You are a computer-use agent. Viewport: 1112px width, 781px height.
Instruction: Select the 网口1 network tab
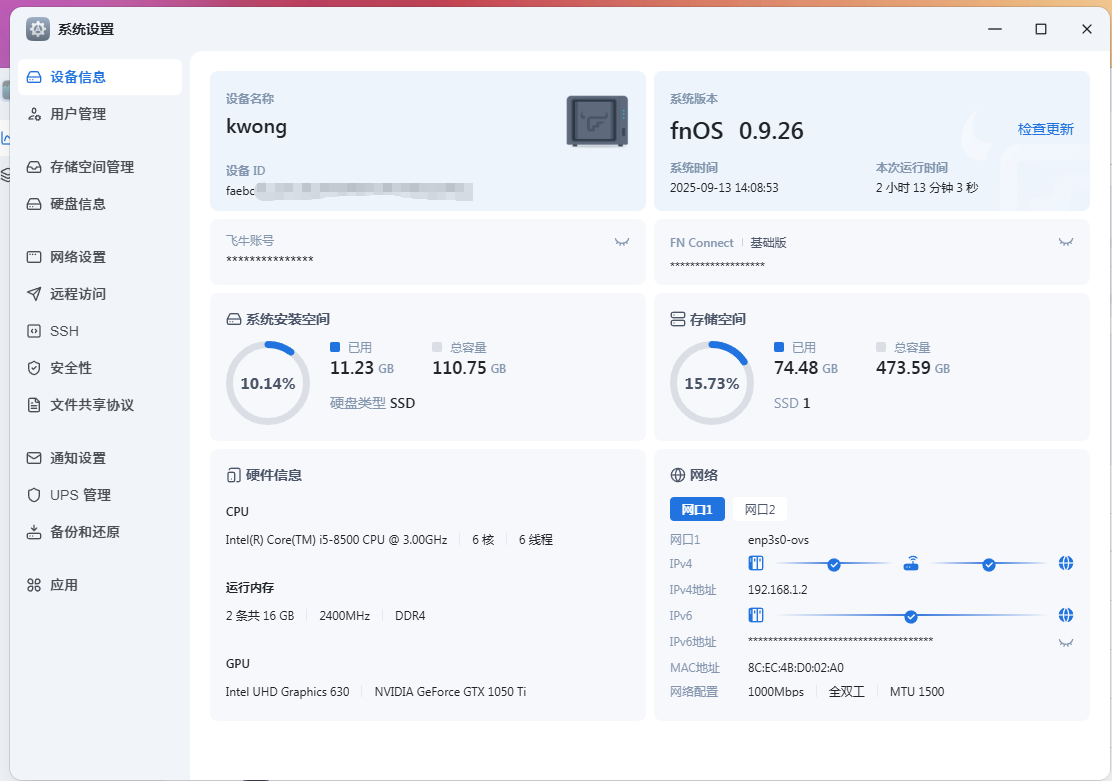[x=697, y=509]
